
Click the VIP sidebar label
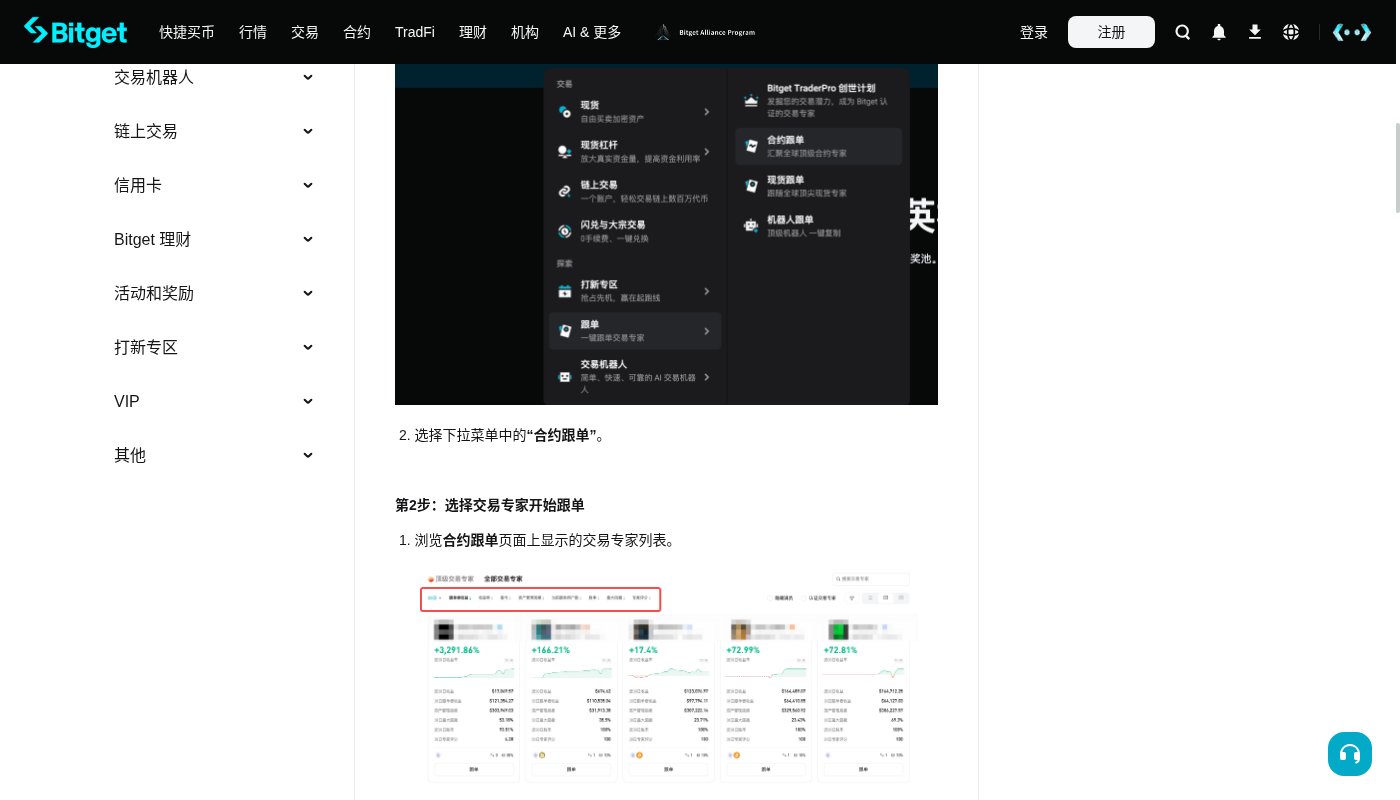point(127,401)
